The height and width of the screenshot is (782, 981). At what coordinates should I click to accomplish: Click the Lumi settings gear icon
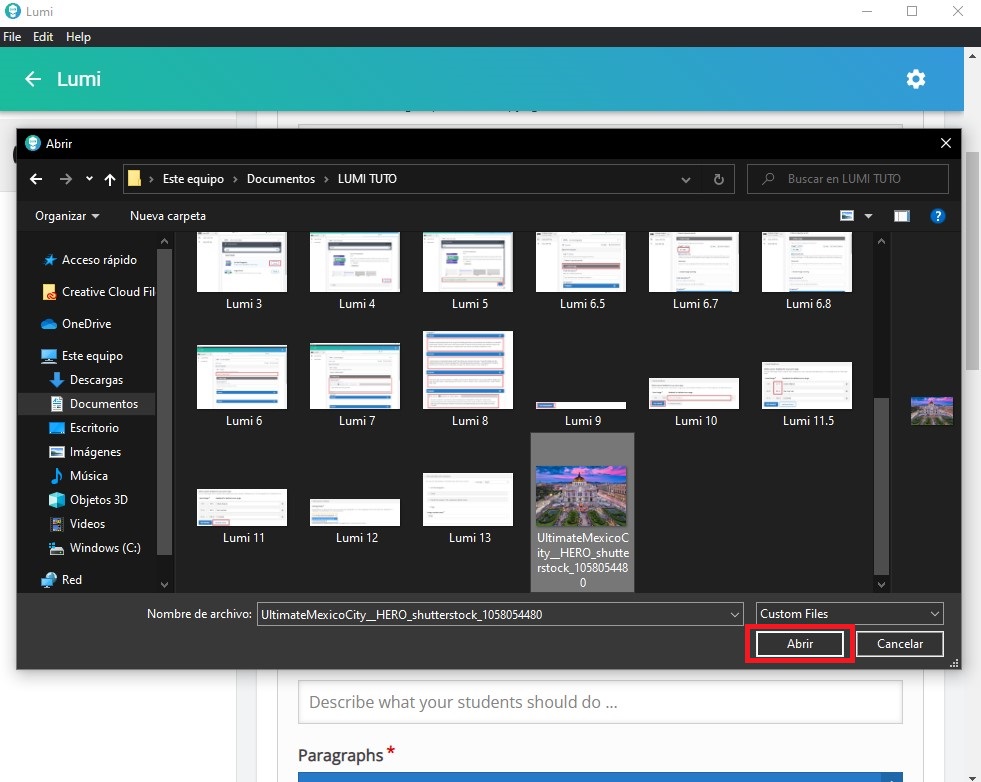(x=915, y=79)
